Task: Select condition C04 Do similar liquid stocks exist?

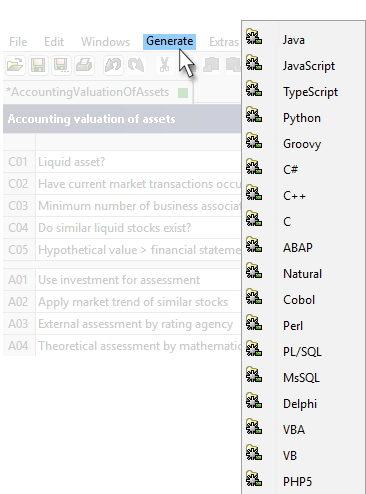Action: point(122,228)
